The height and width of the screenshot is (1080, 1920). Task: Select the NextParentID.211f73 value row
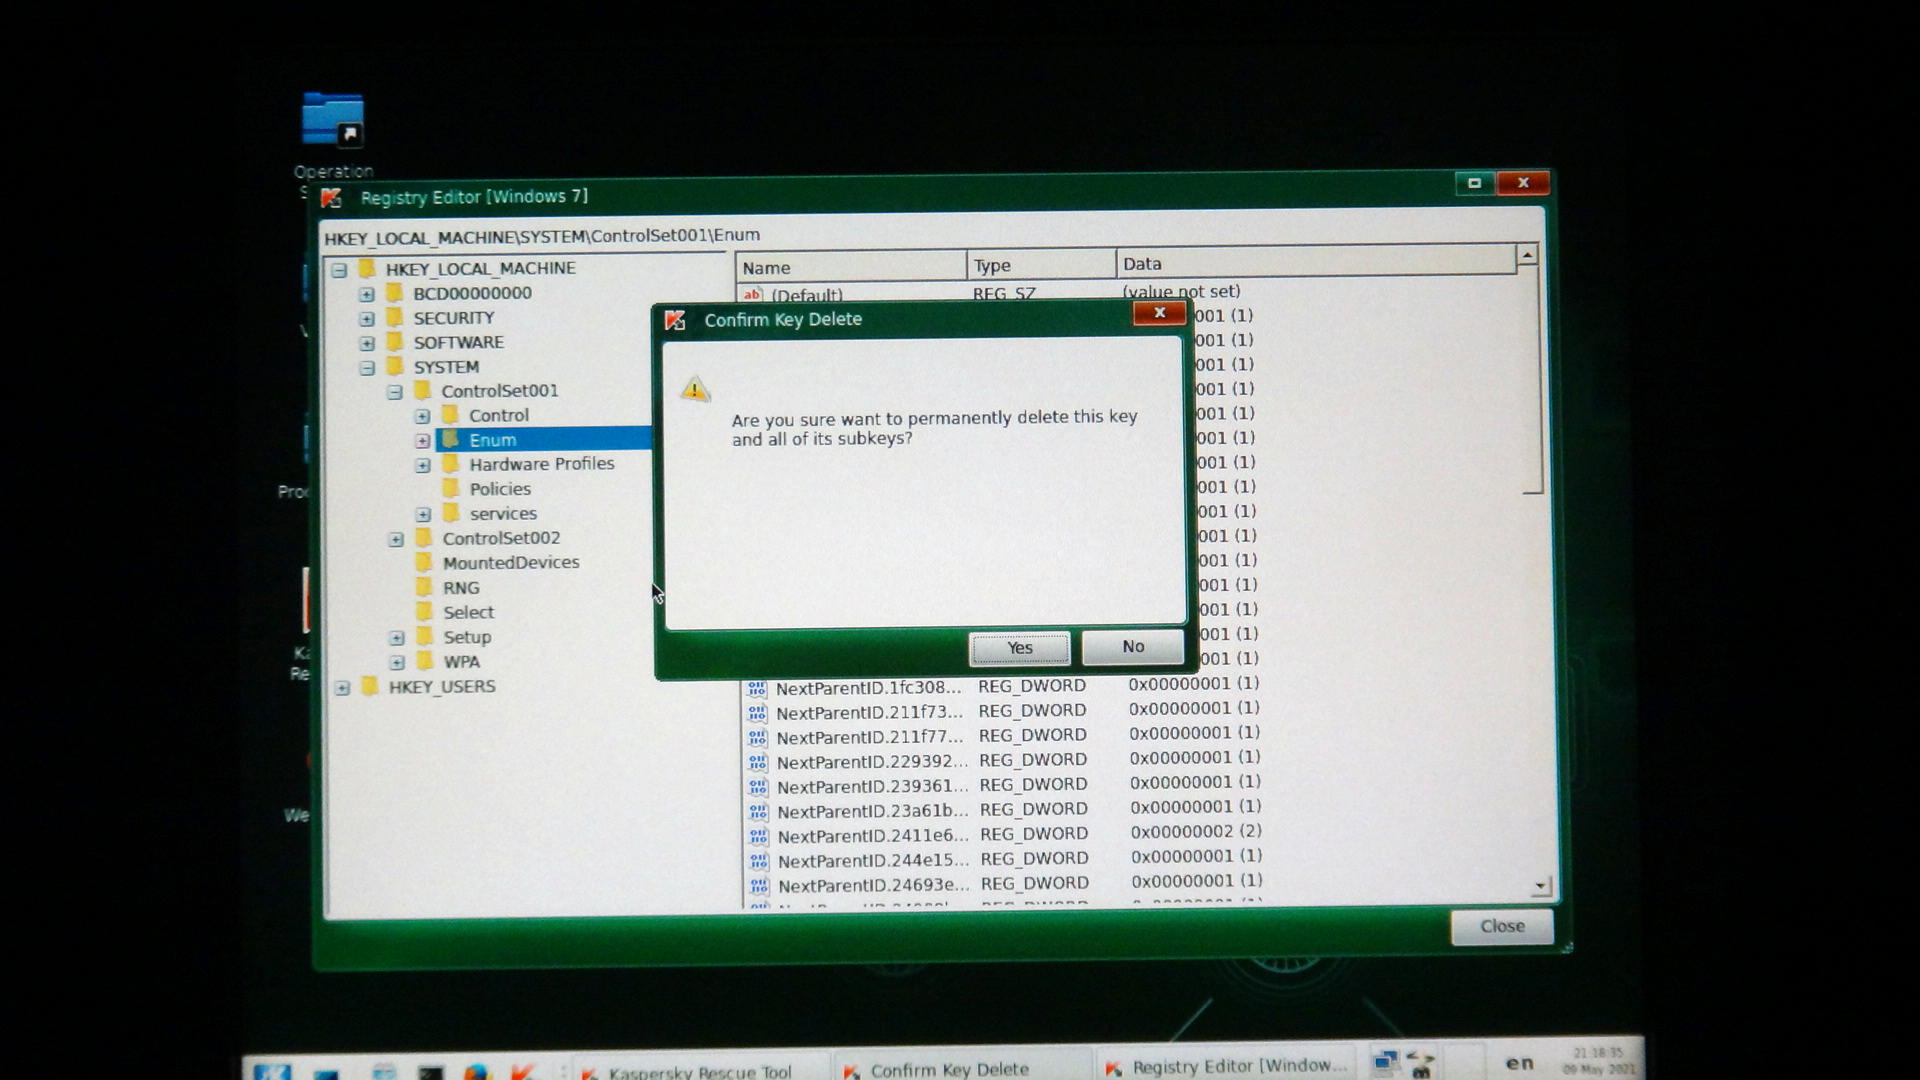coord(1004,711)
